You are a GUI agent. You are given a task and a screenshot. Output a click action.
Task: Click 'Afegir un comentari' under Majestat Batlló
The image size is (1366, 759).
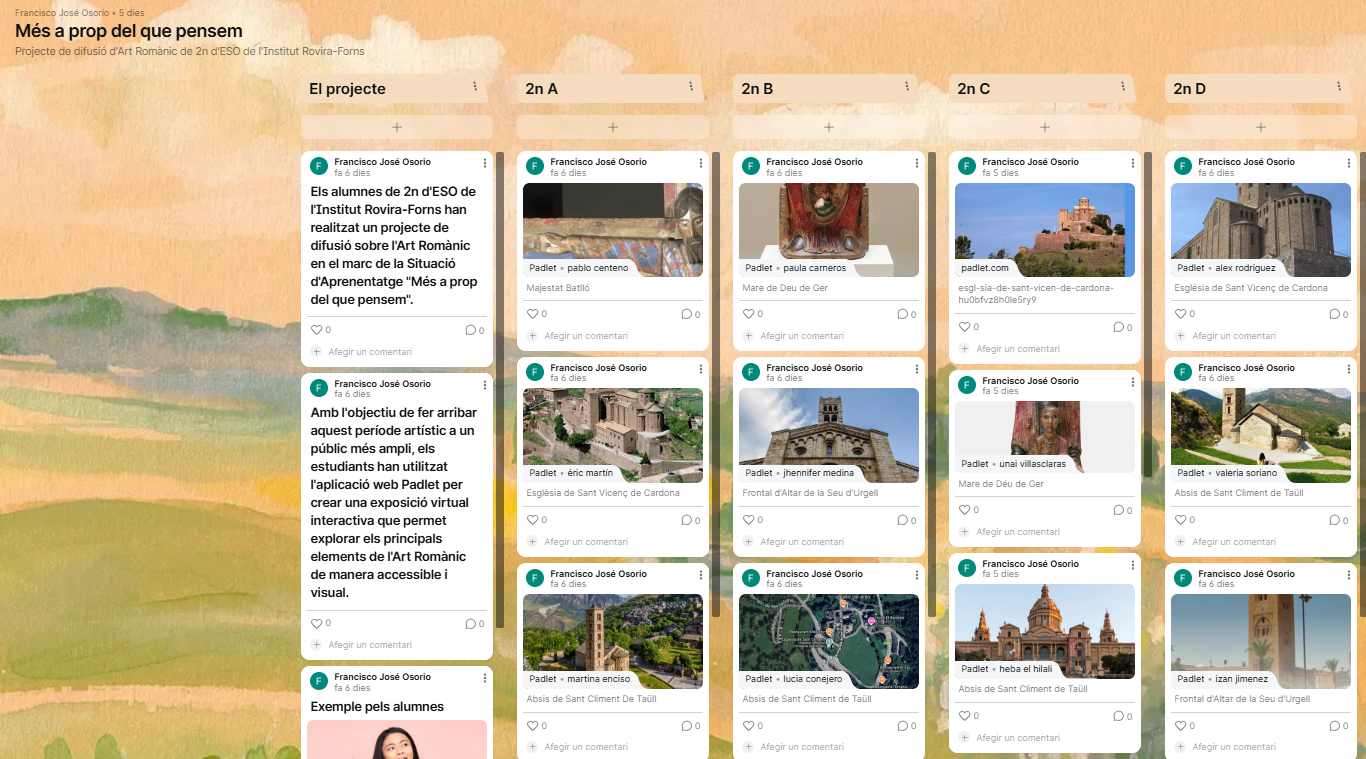click(586, 336)
